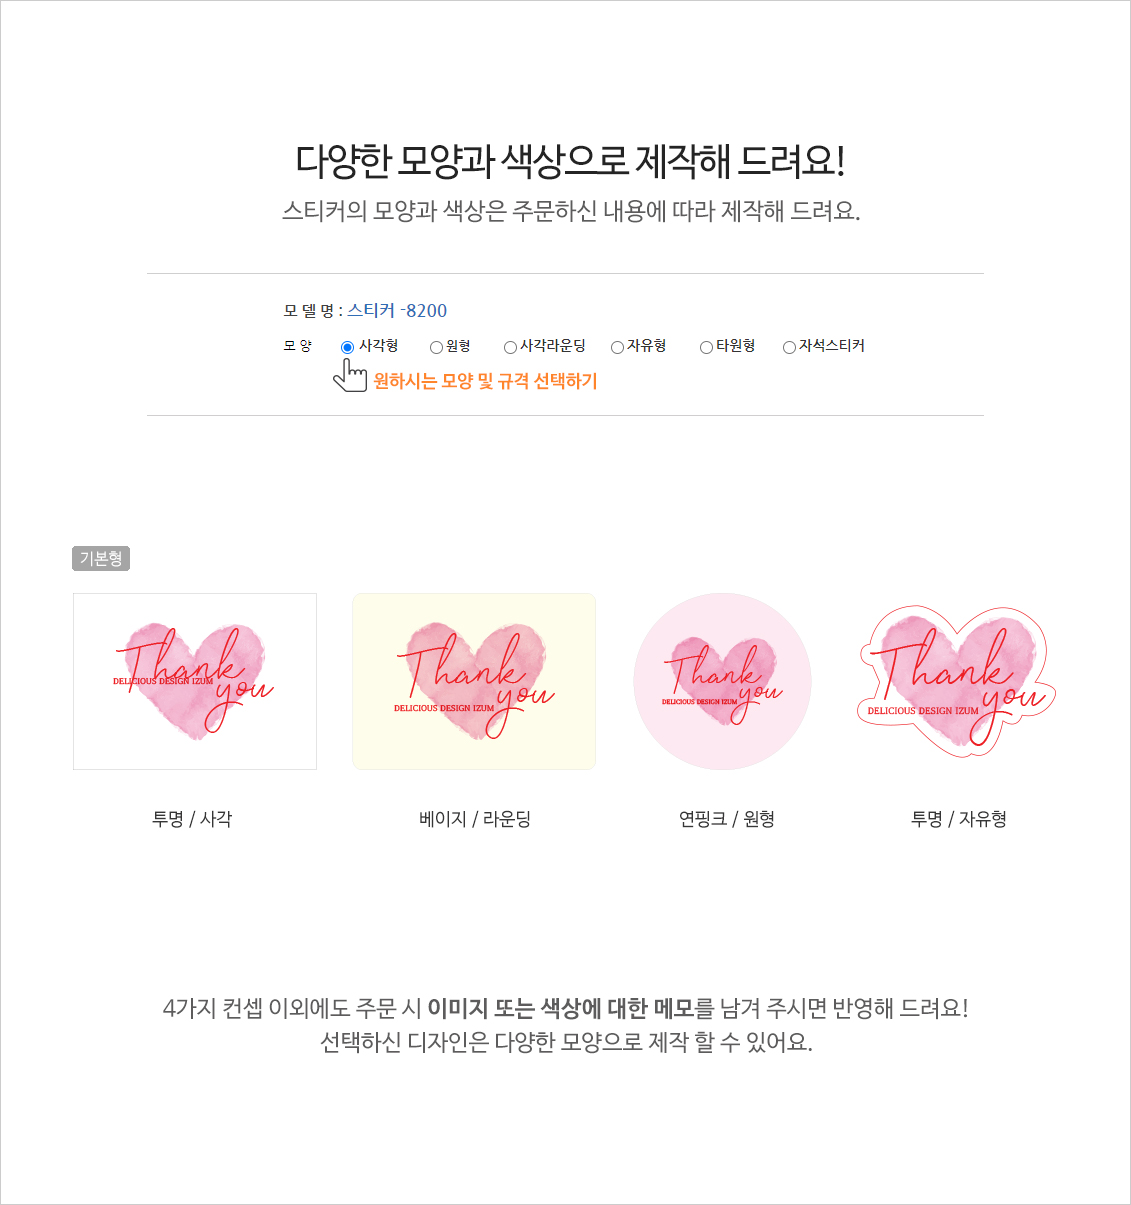Open the transparent square sticker thumbnail

(x=195, y=681)
